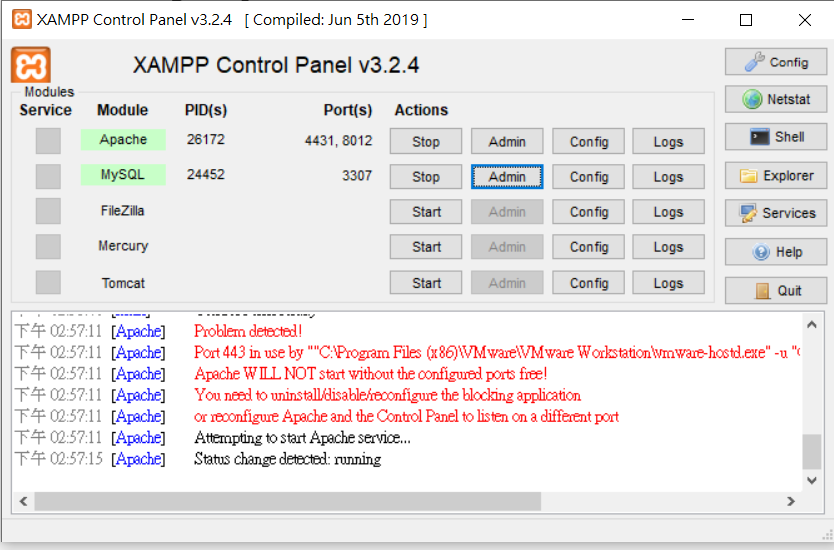This screenshot has height=550, width=834.
Task: Click the horizontal scrollbar thumb in log
Action: click(x=288, y=501)
